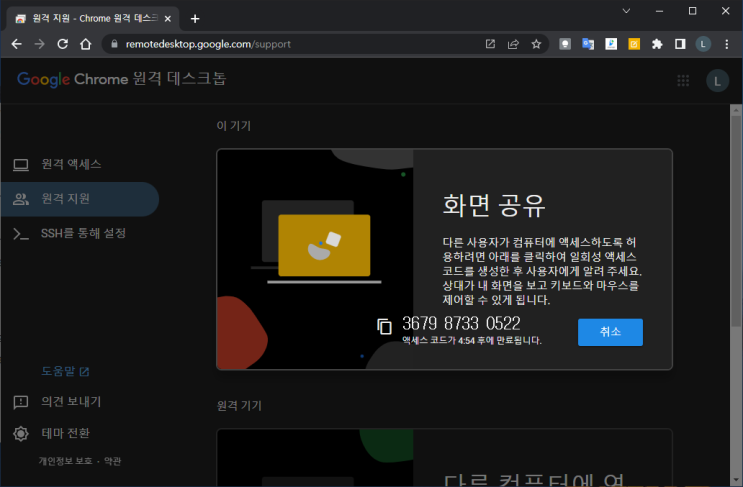Click the browser forward arrow
The image size is (743, 487).
click(x=40, y=44)
